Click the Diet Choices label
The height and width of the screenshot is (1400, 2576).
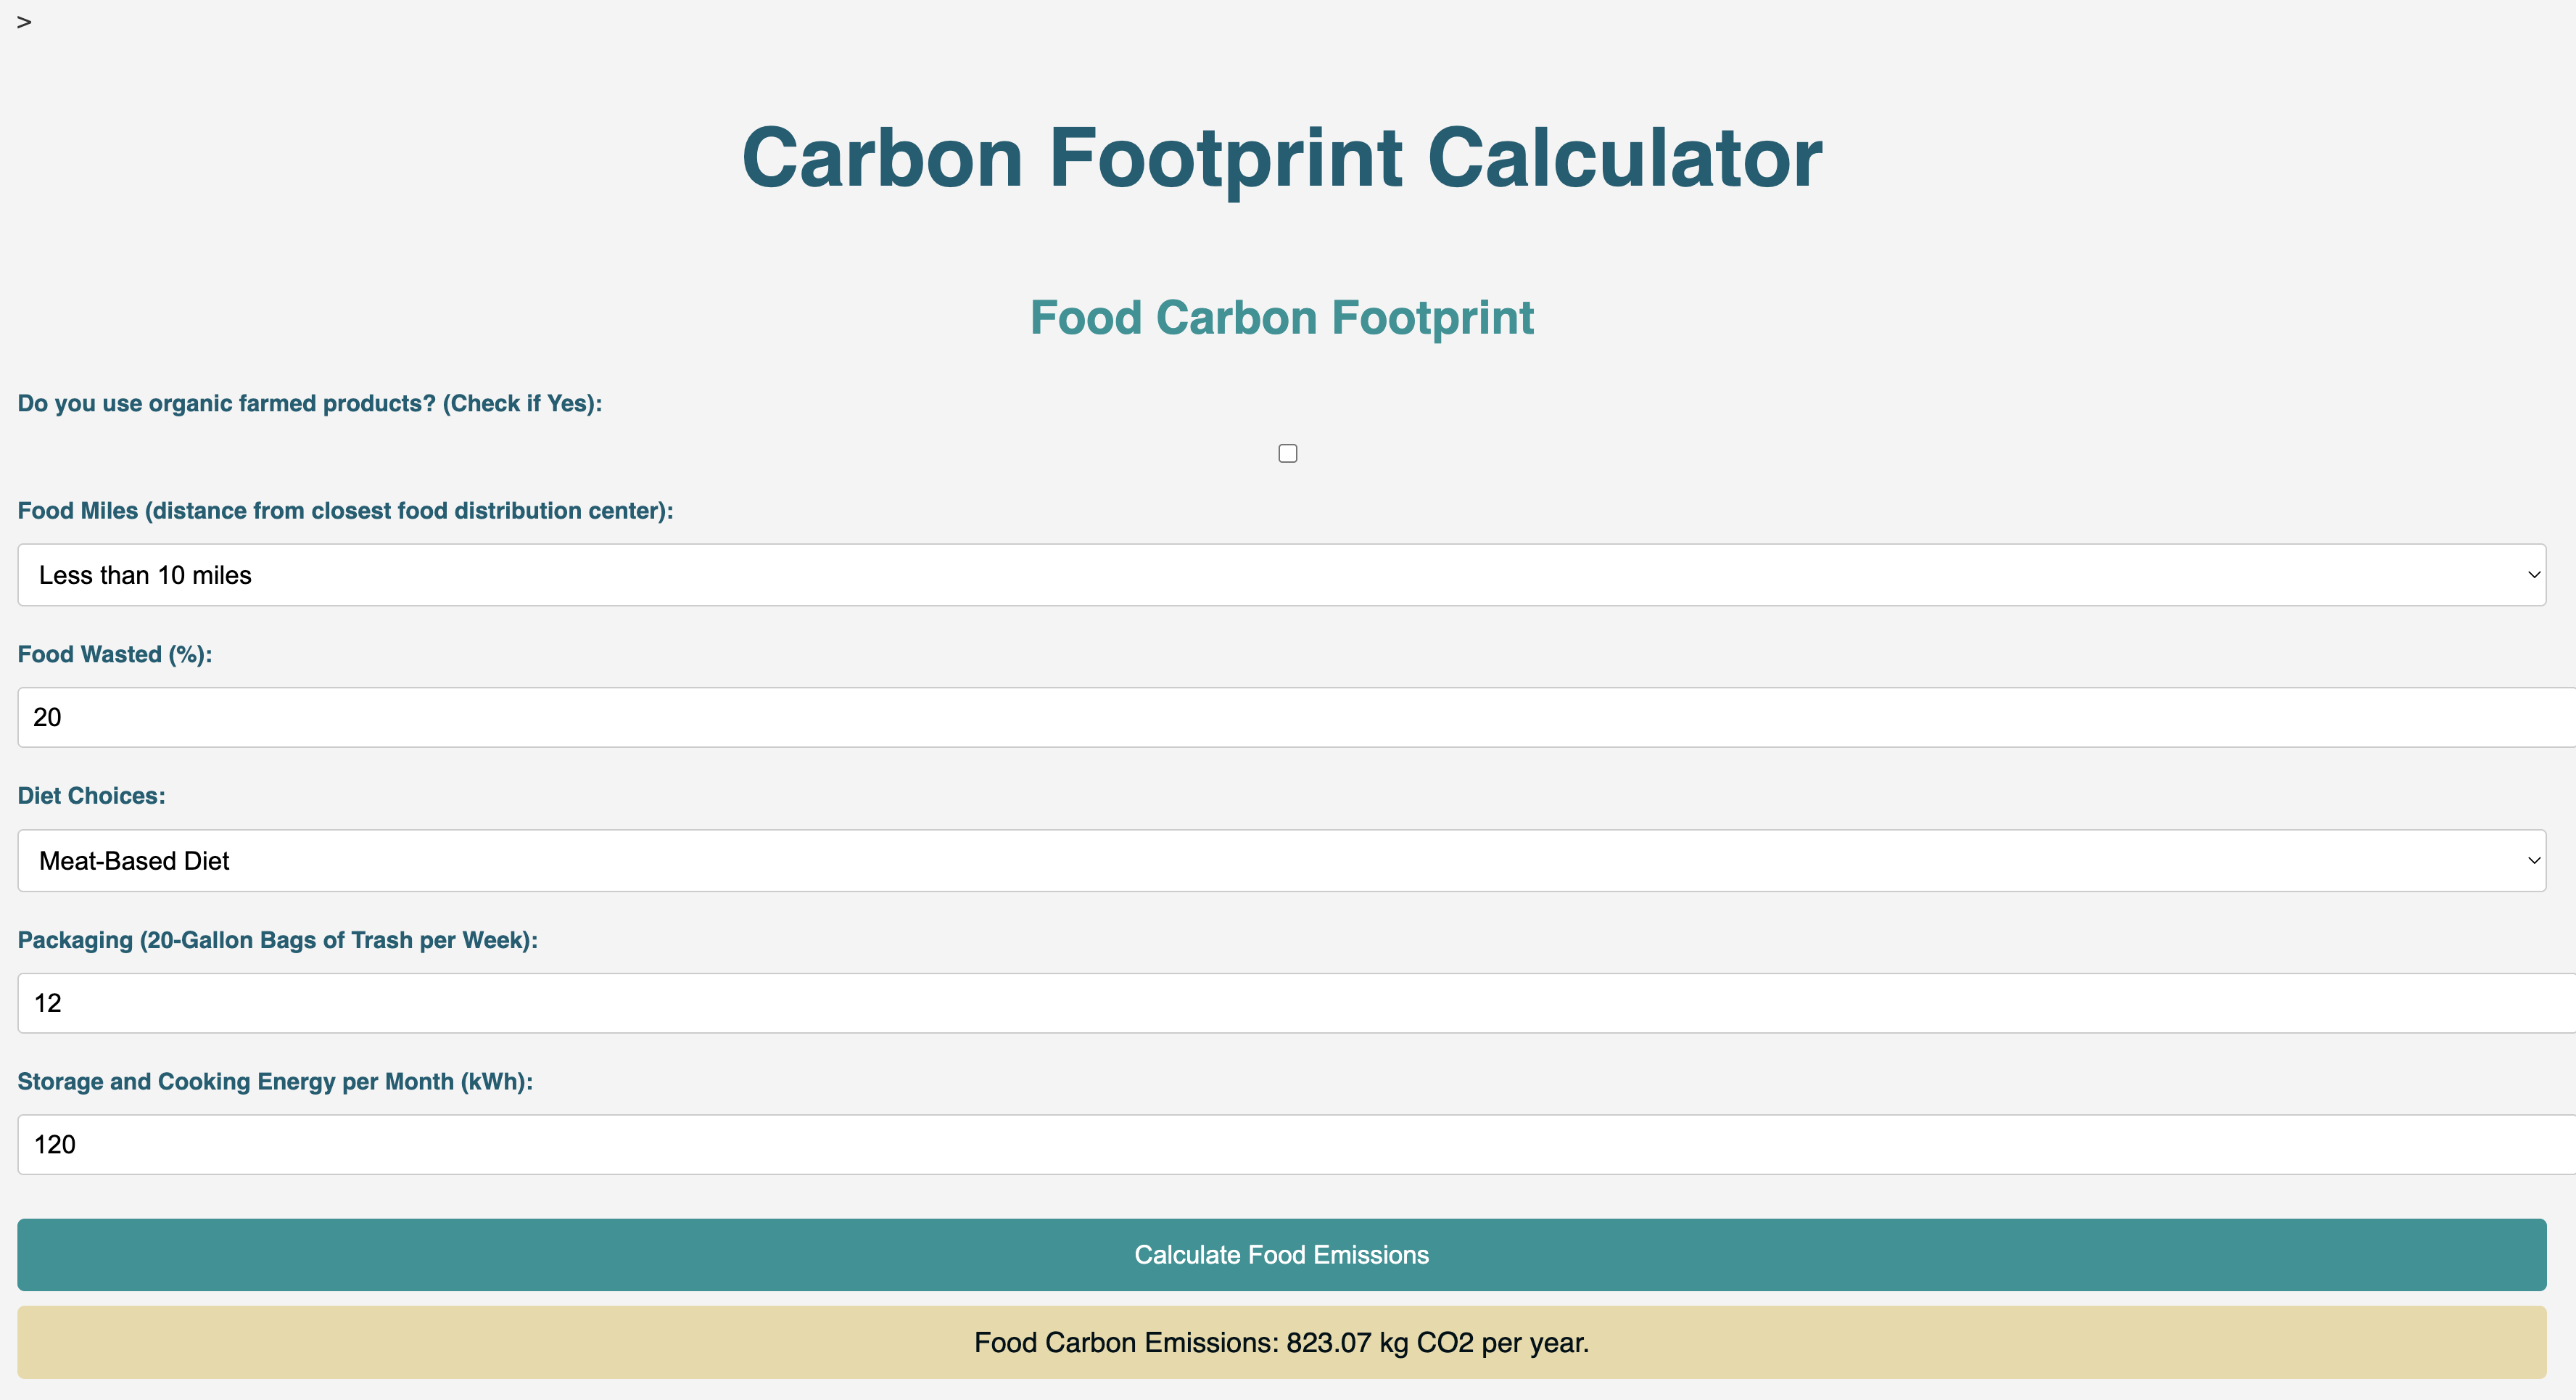91,795
